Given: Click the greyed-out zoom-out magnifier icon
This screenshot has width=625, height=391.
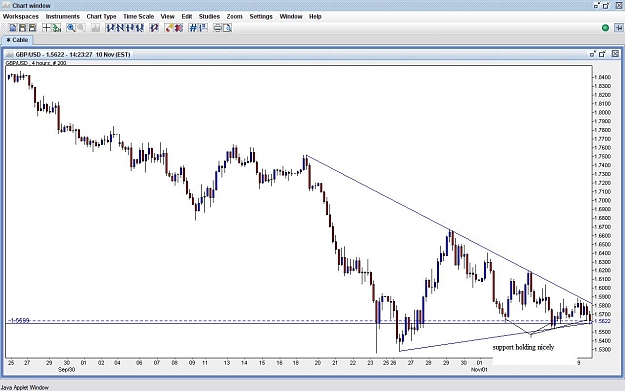Looking at the screenshot, I should (81, 28).
